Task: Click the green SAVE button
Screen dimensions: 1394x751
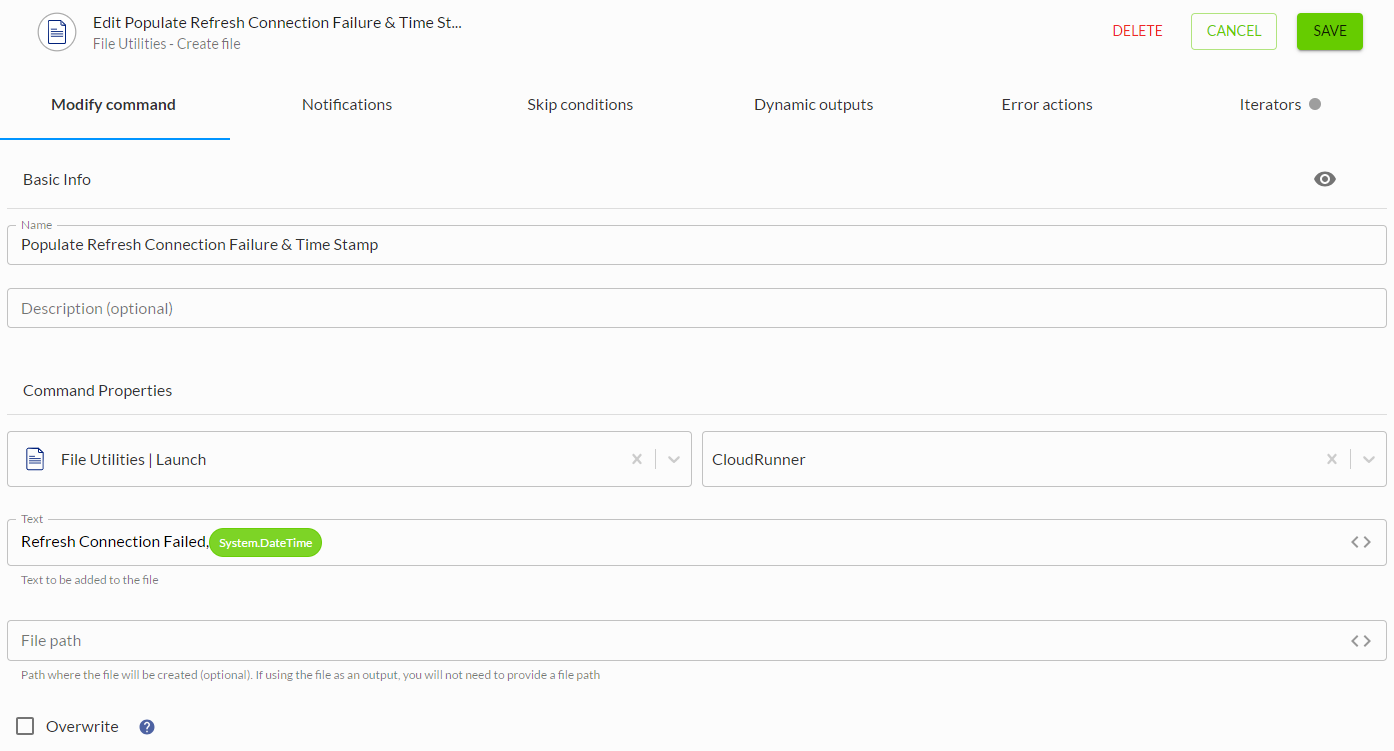Action: [x=1330, y=31]
